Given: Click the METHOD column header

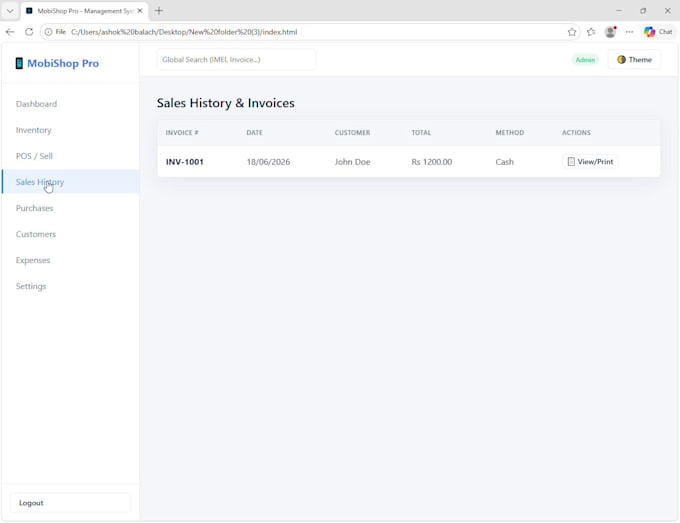Looking at the screenshot, I should (510, 133).
